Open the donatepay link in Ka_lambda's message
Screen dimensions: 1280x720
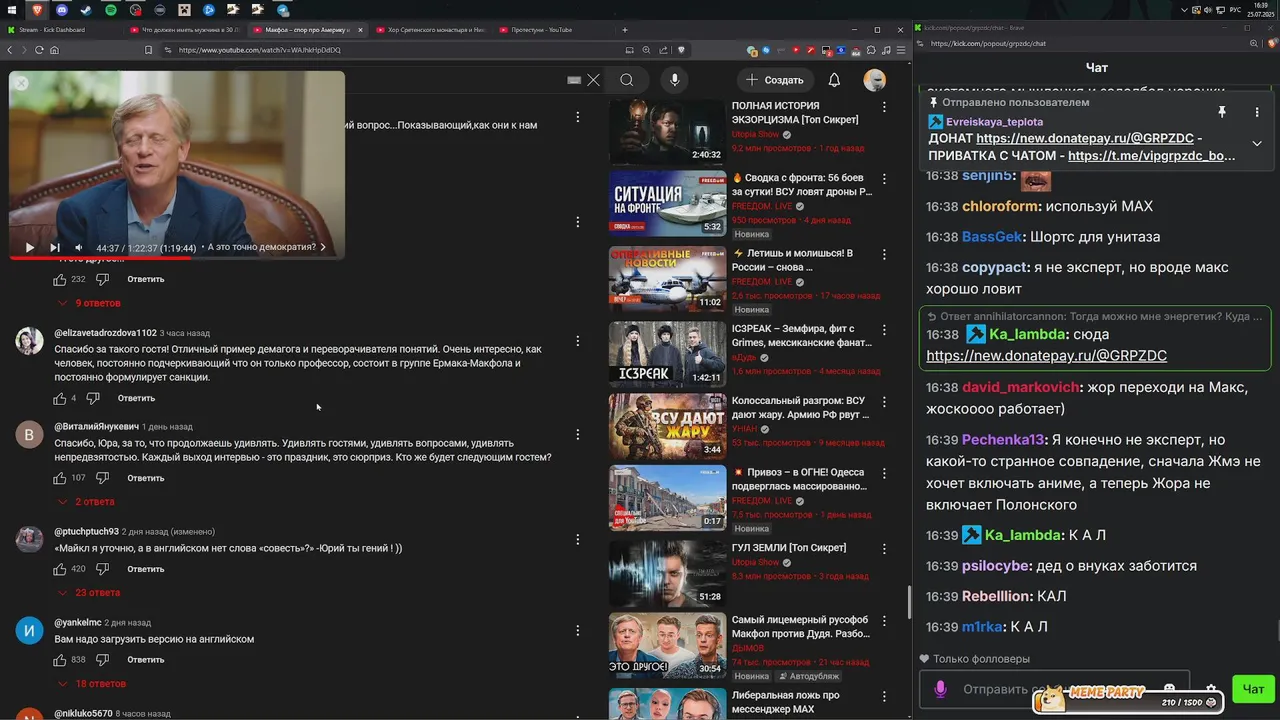tap(1046, 355)
